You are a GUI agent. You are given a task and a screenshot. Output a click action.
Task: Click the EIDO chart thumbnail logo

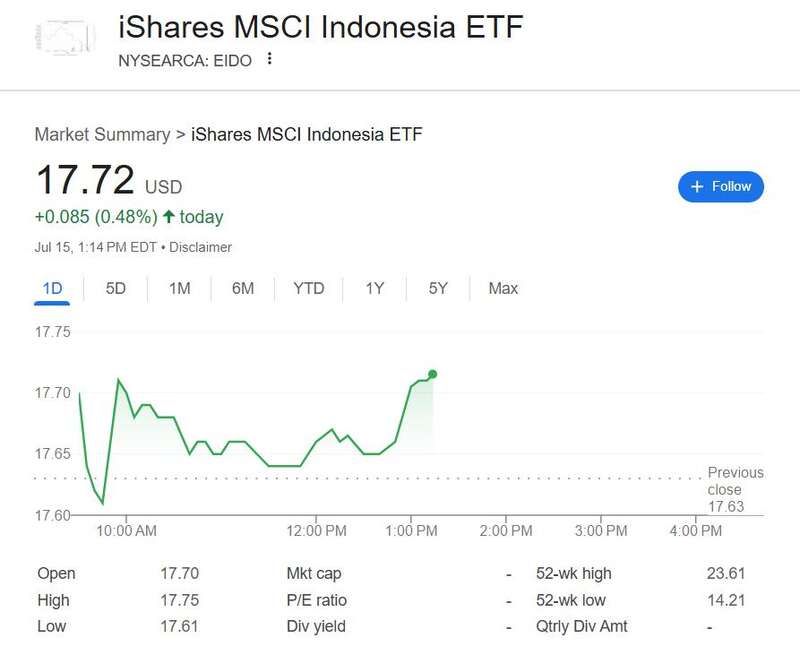[x=65, y=37]
